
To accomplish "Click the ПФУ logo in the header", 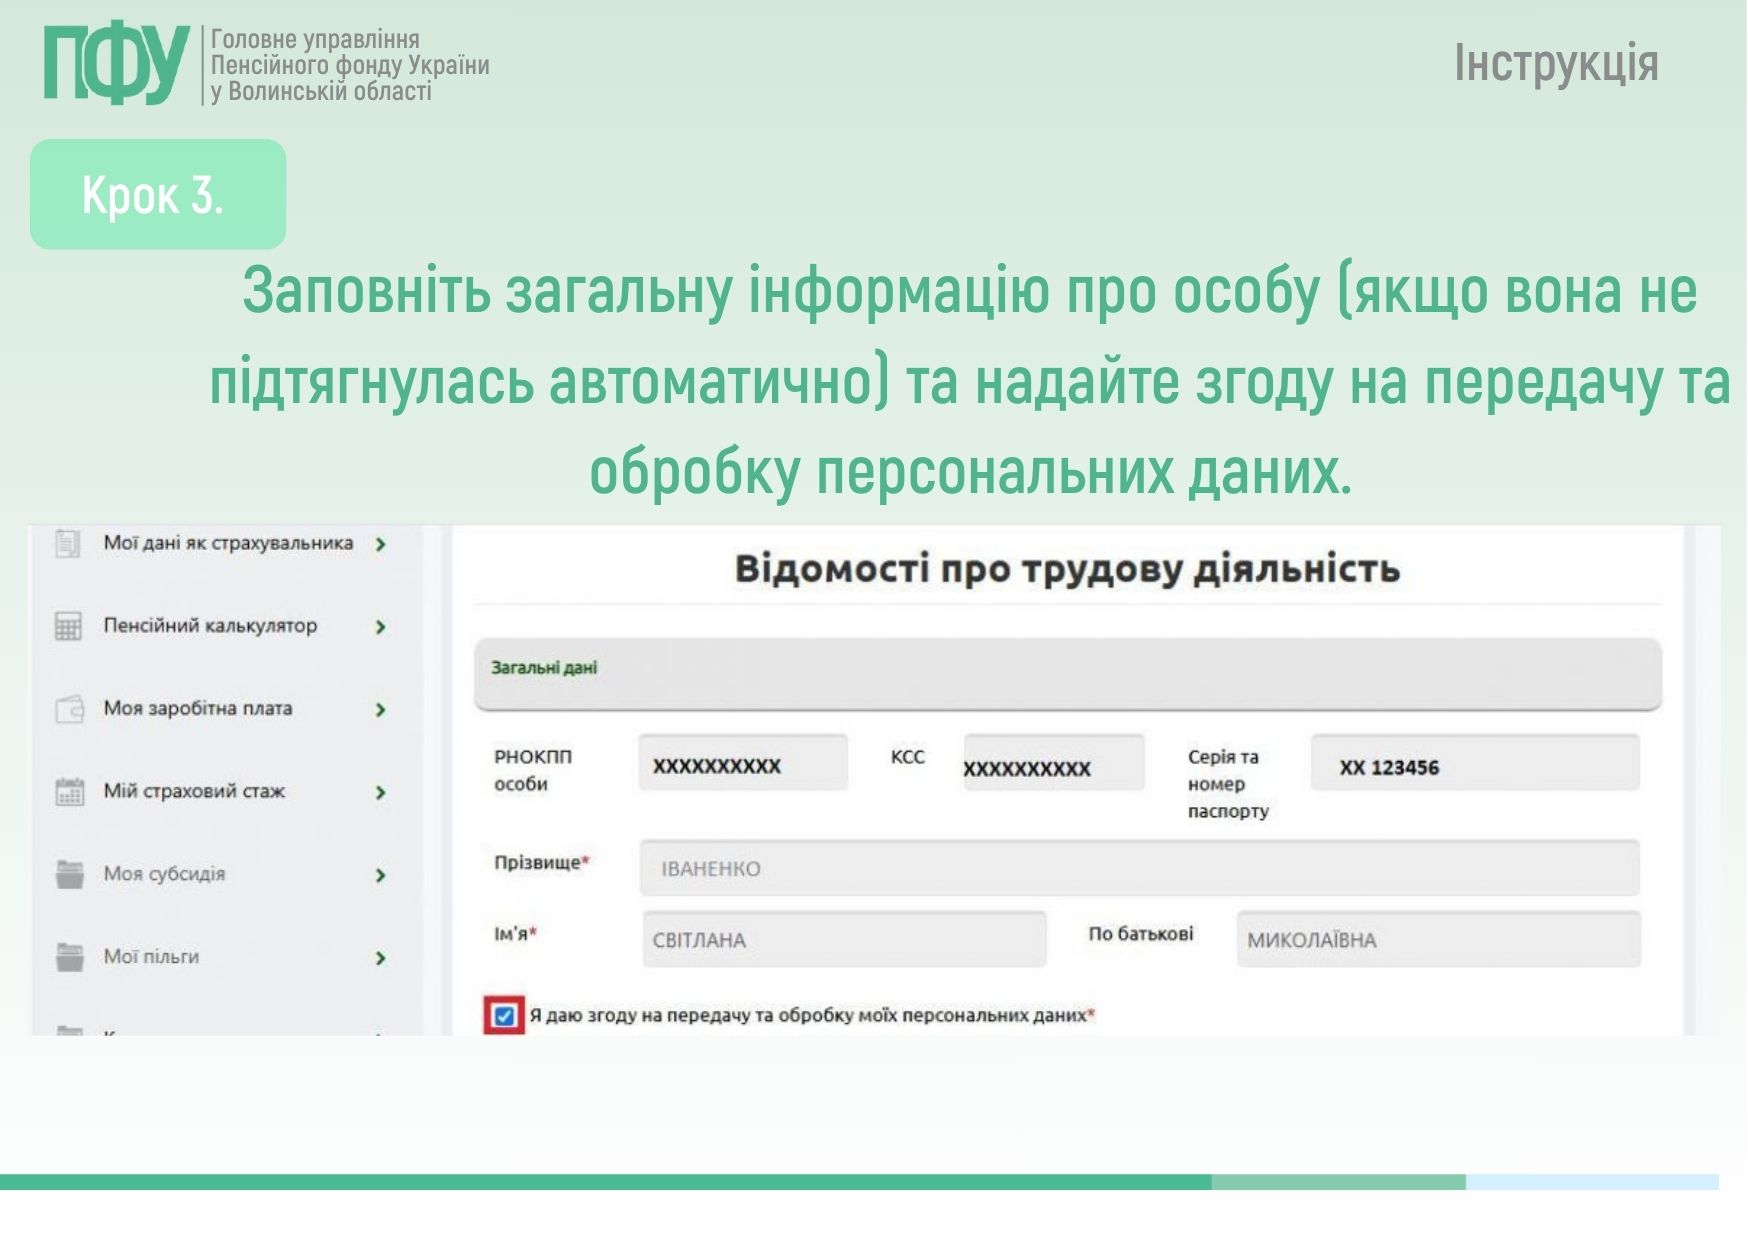I will (116, 64).
